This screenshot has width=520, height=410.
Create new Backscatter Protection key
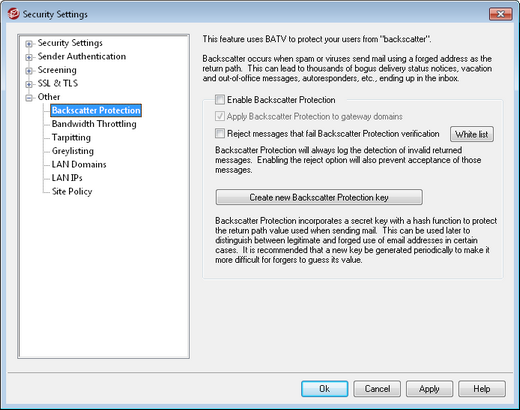coord(319,197)
